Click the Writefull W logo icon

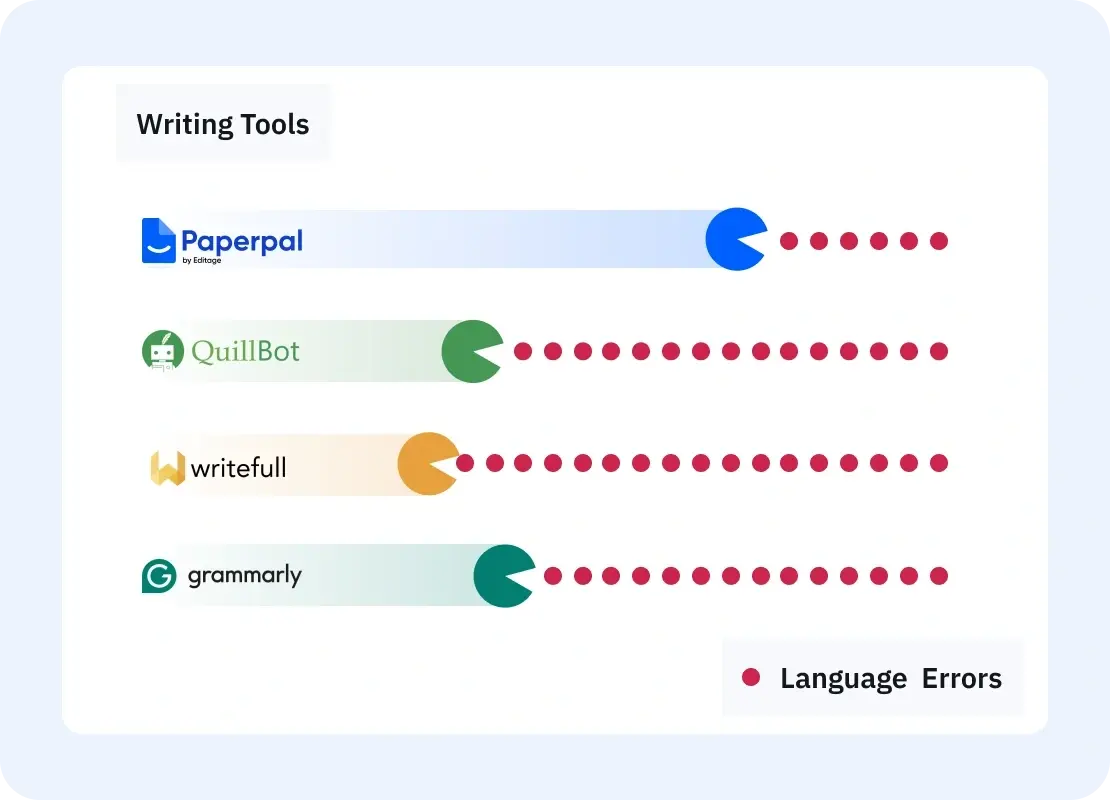click(x=167, y=468)
